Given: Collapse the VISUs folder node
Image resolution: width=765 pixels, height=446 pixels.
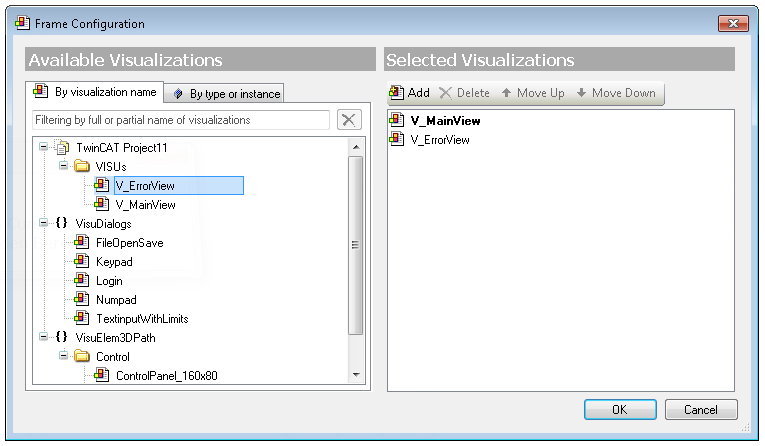Looking at the screenshot, I should 63,165.
